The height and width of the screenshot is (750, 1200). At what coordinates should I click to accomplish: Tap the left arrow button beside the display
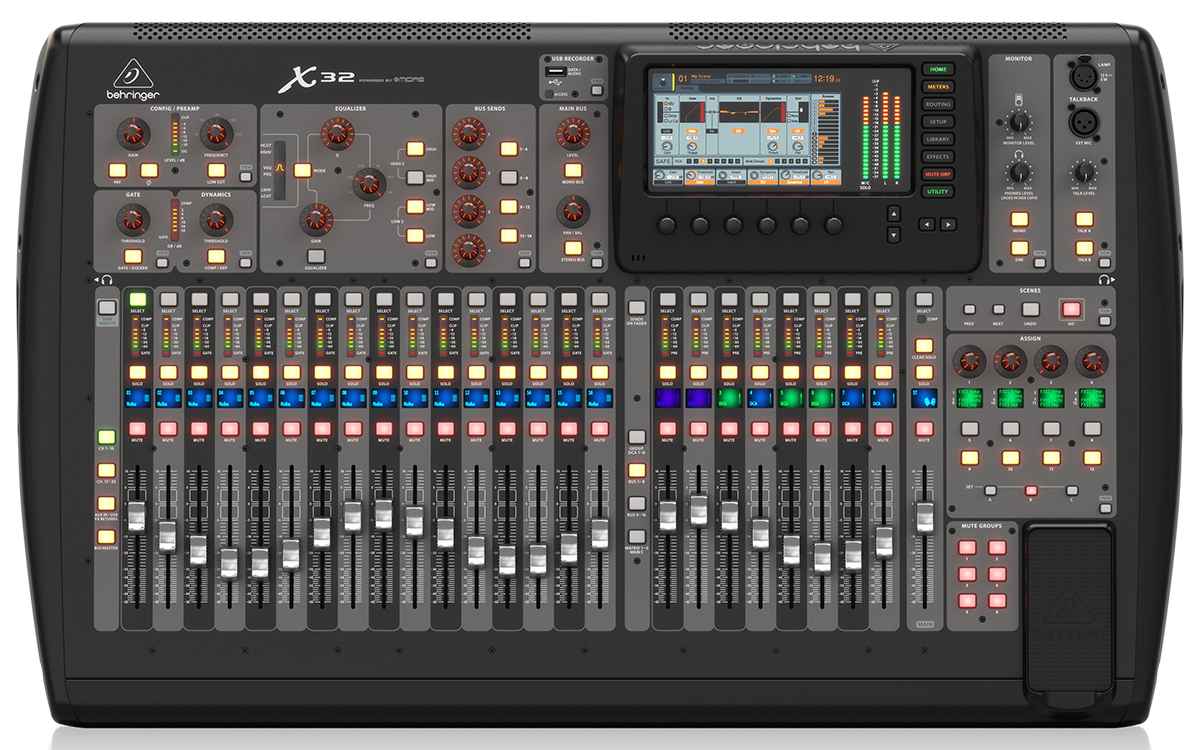(927, 224)
